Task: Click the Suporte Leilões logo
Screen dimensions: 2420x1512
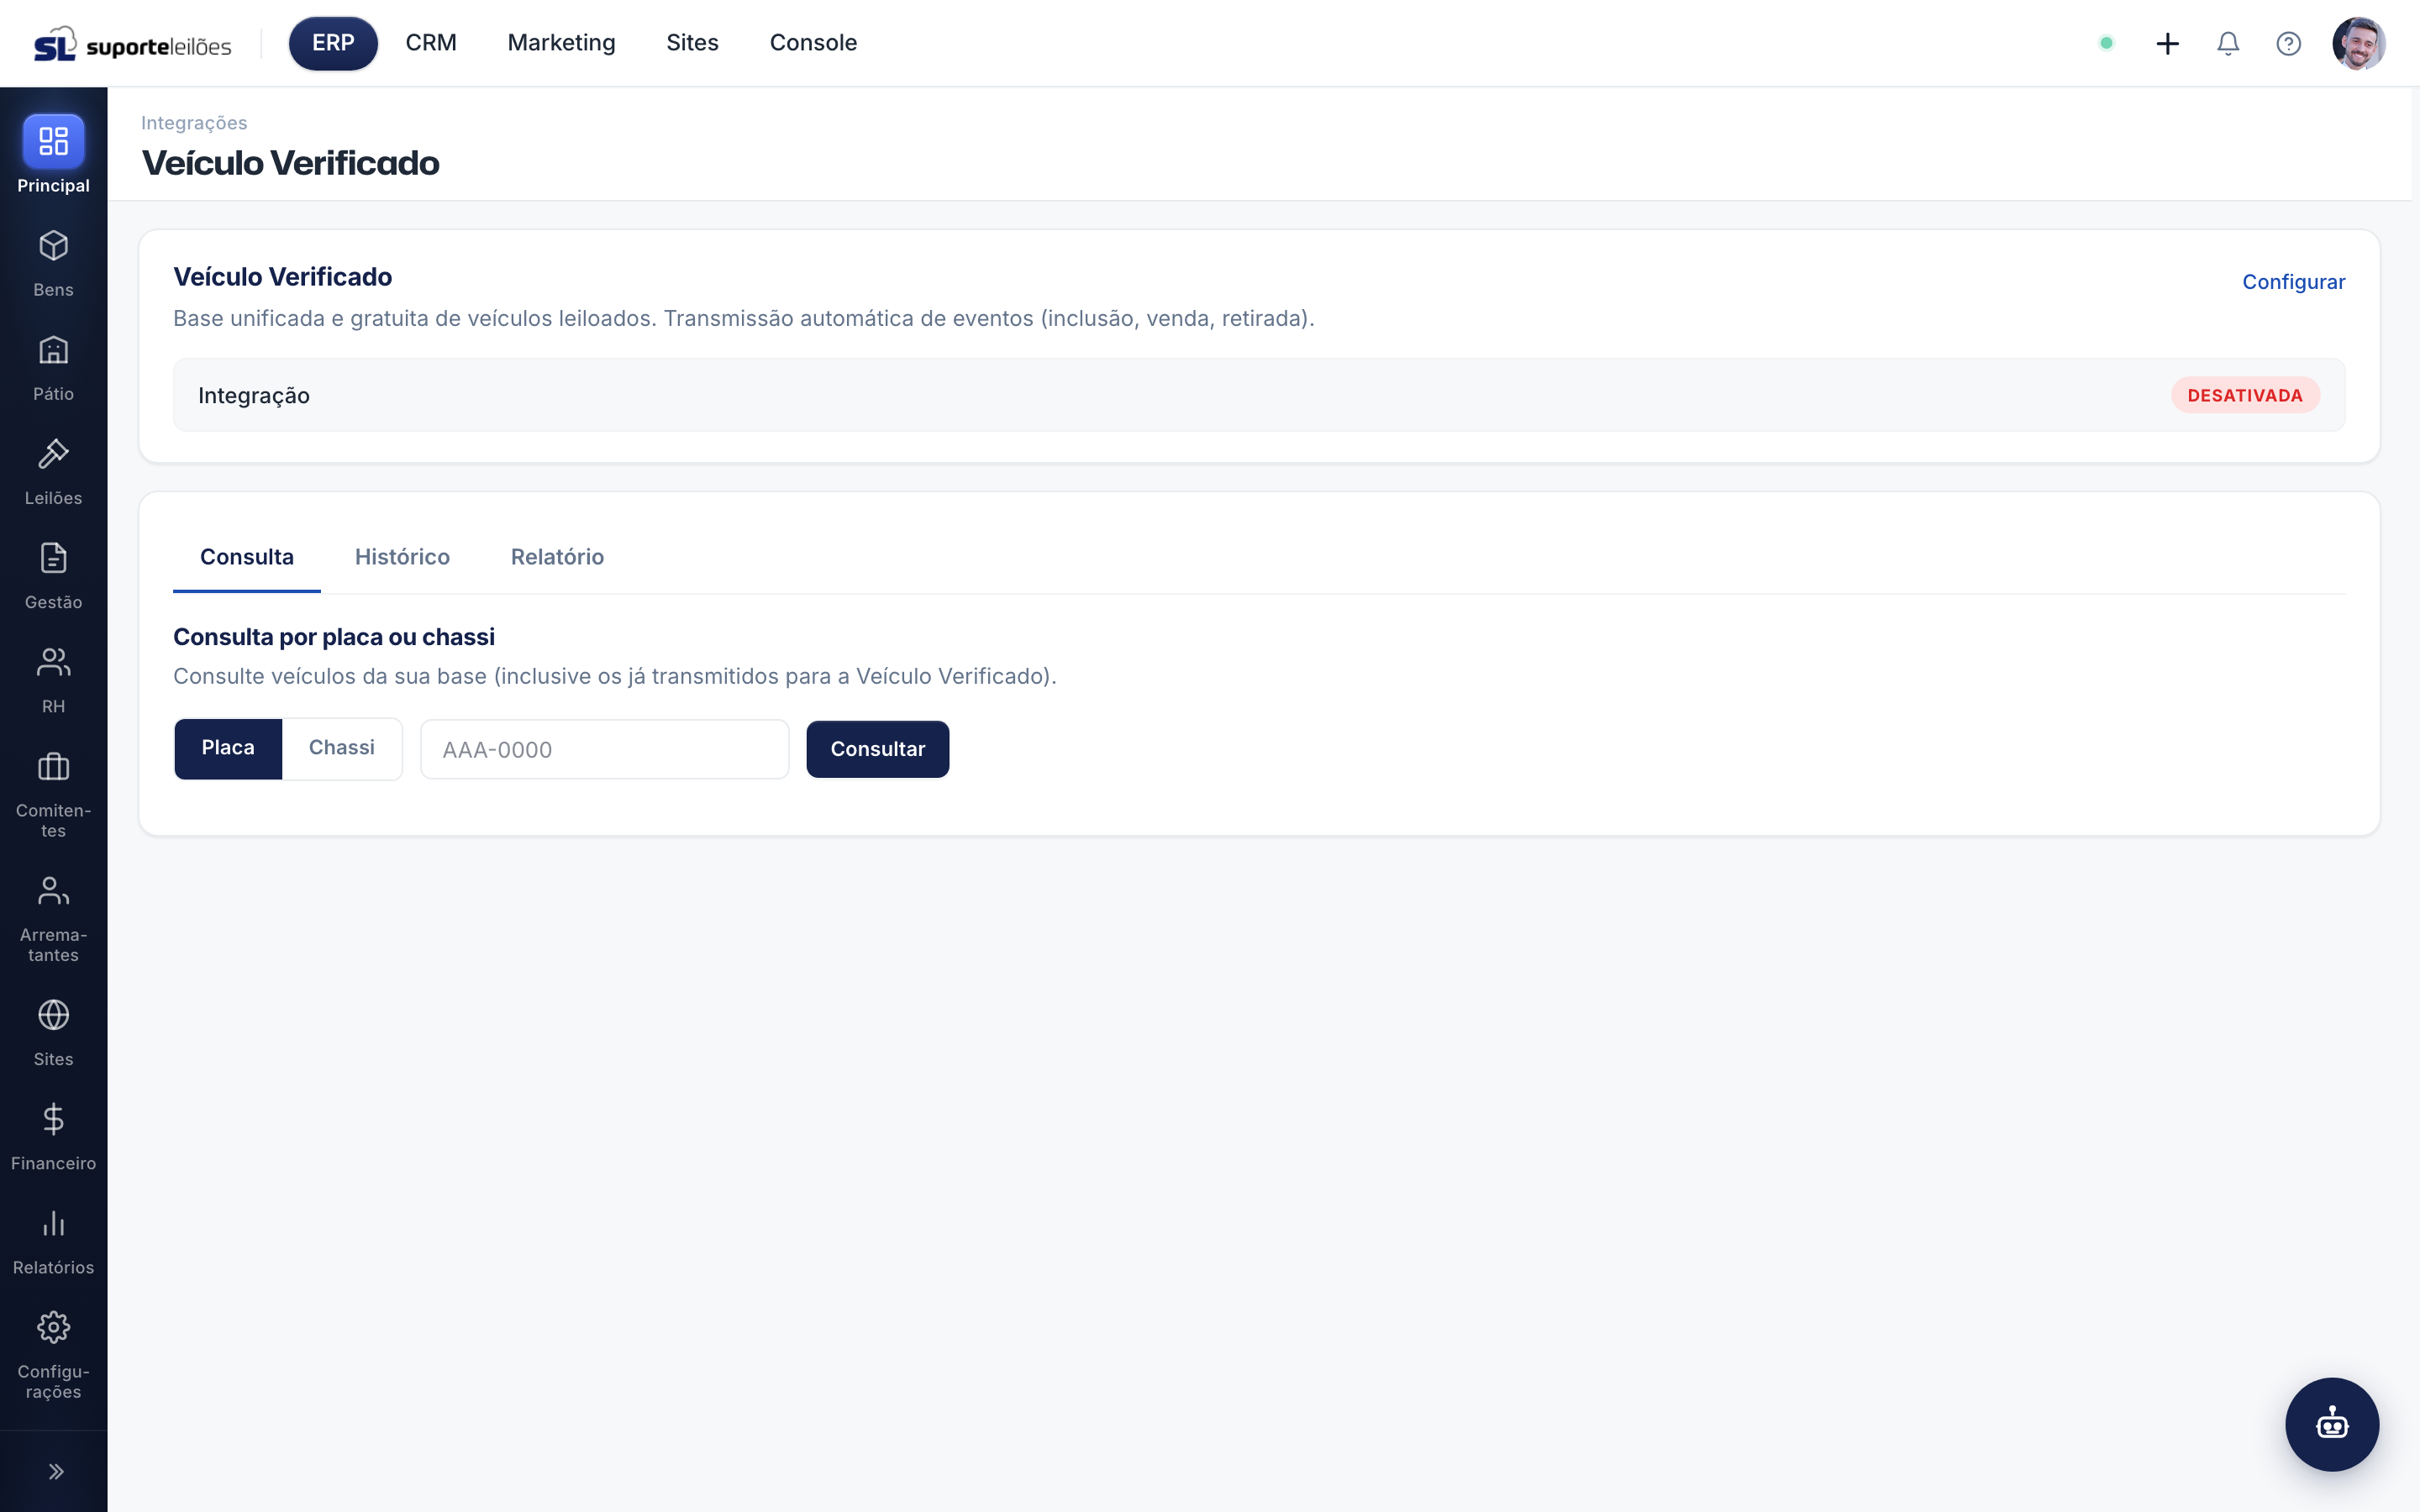Action: click(x=133, y=44)
